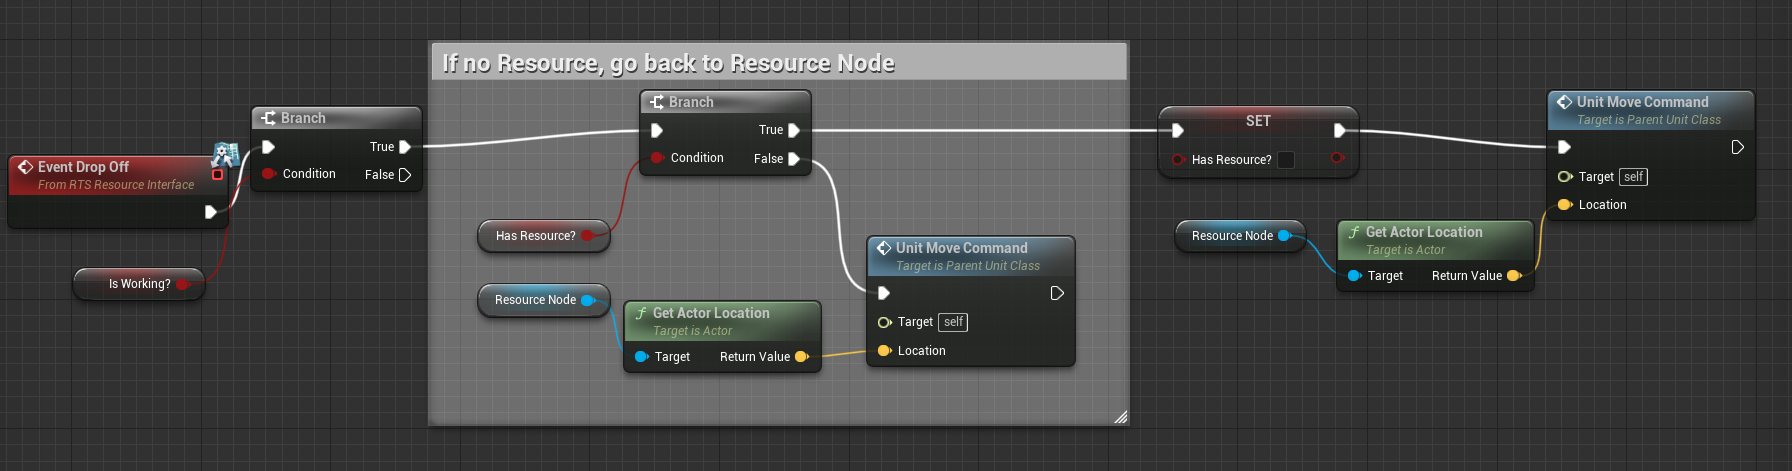This screenshot has width=1792, height=471.
Task: Click the red output pin of SET node
Action: 1338,158
